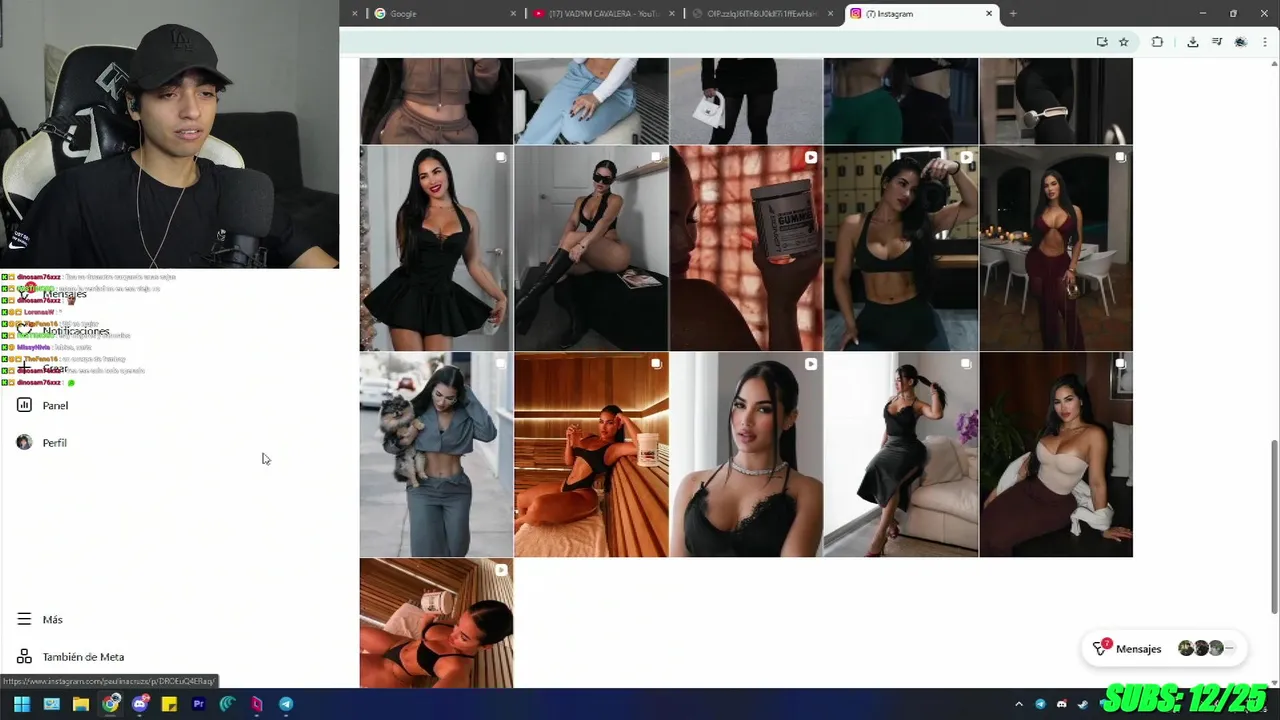Open the top-row white handbag post

click(x=746, y=101)
